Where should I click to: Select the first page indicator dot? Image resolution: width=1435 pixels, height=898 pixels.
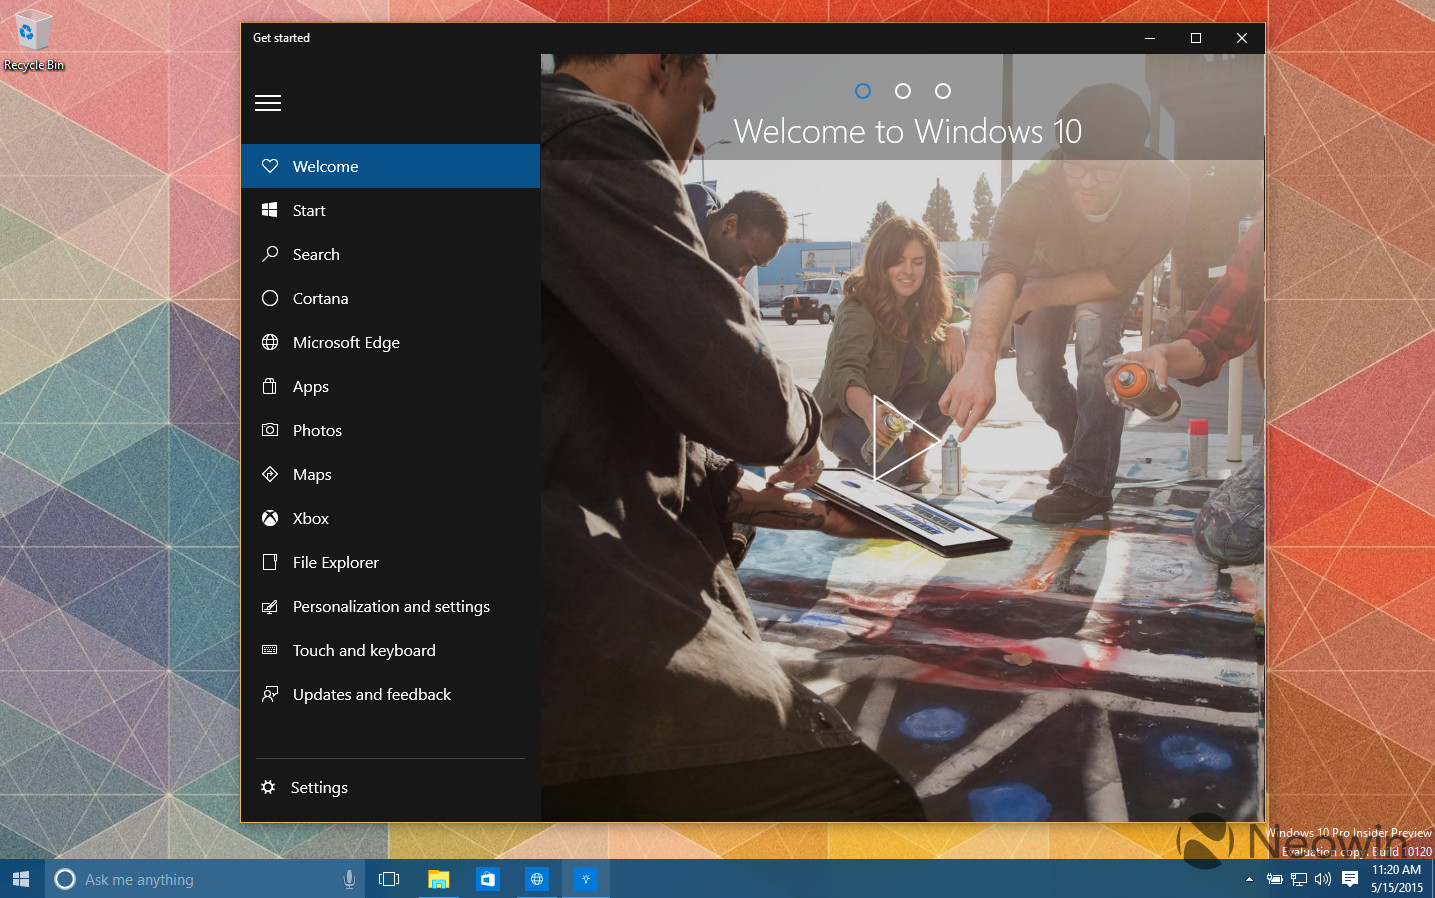[863, 91]
